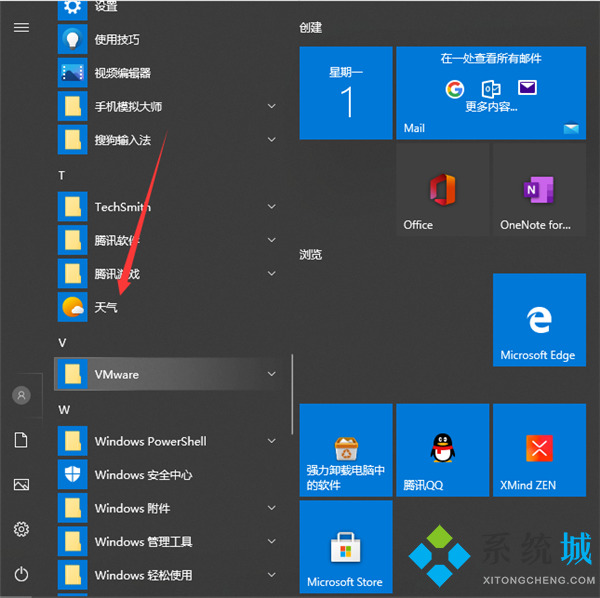Screen dimensions: 600x598
Task: Expand the 手机模拟大师 folder chevron
Action: click(x=272, y=106)
